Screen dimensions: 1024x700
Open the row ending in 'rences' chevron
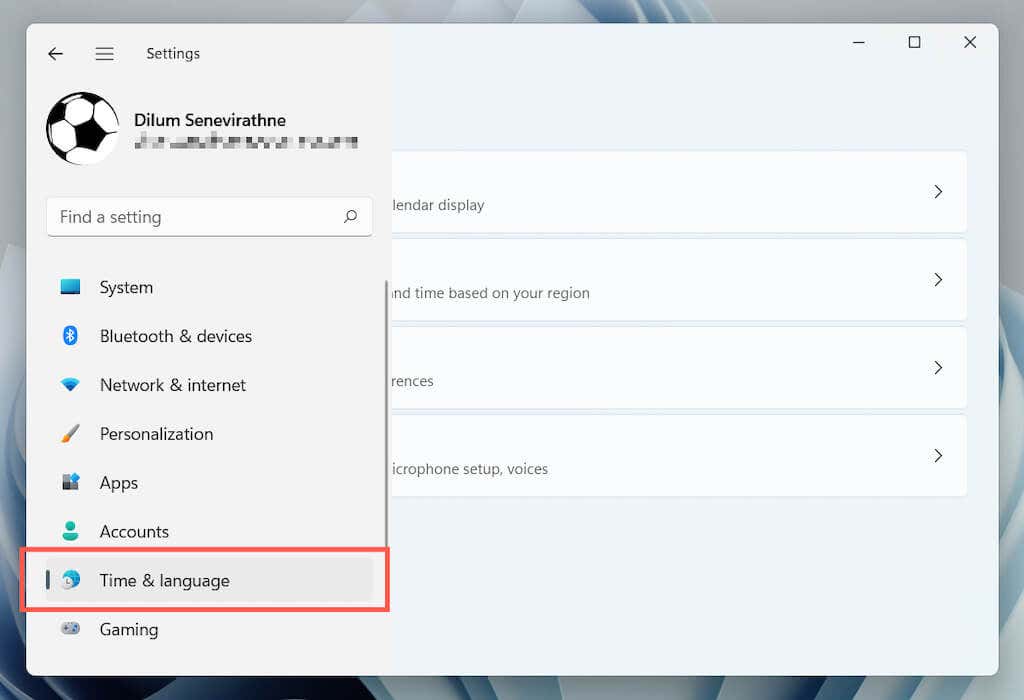coord(938,368)
